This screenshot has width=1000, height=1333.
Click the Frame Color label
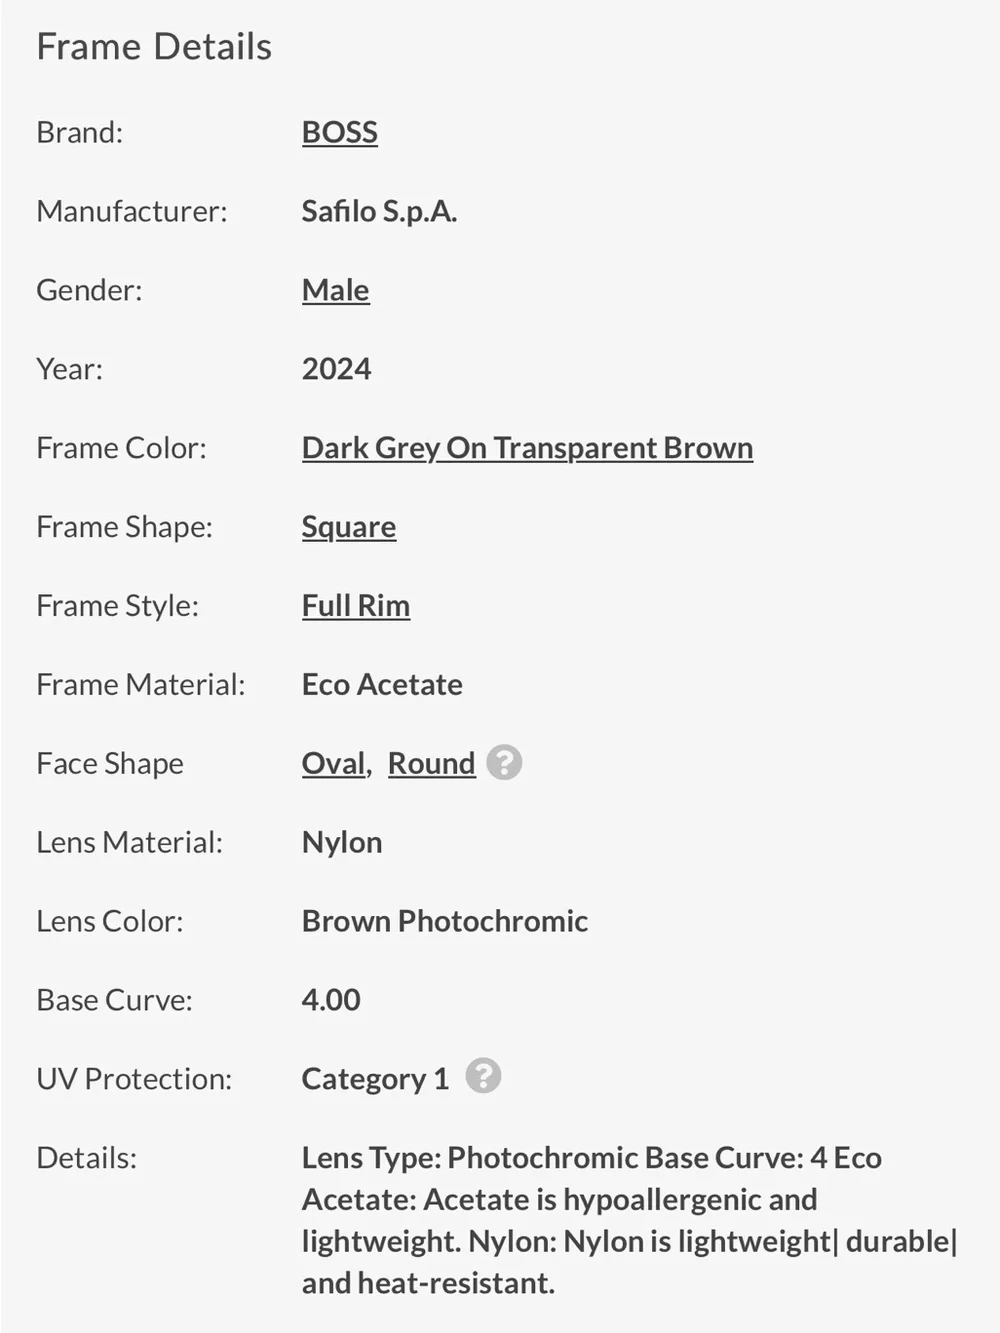(x=121, y=448)
